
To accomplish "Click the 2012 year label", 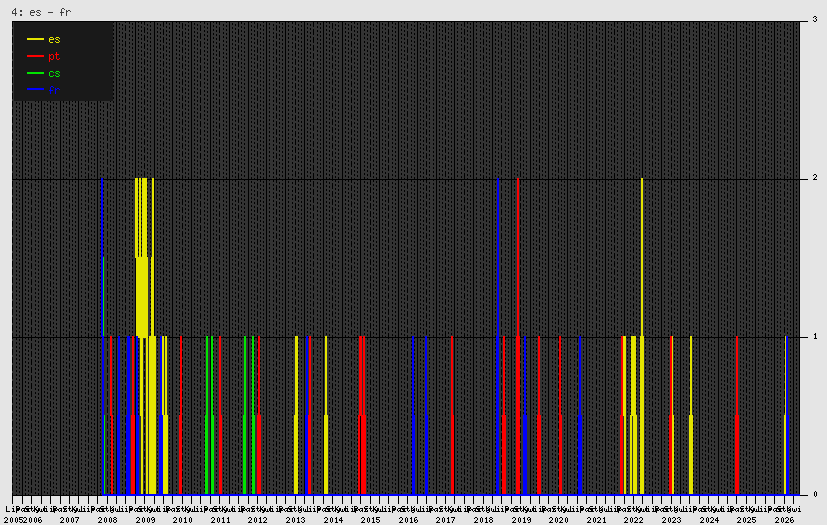I will click(x=257, y=520).
